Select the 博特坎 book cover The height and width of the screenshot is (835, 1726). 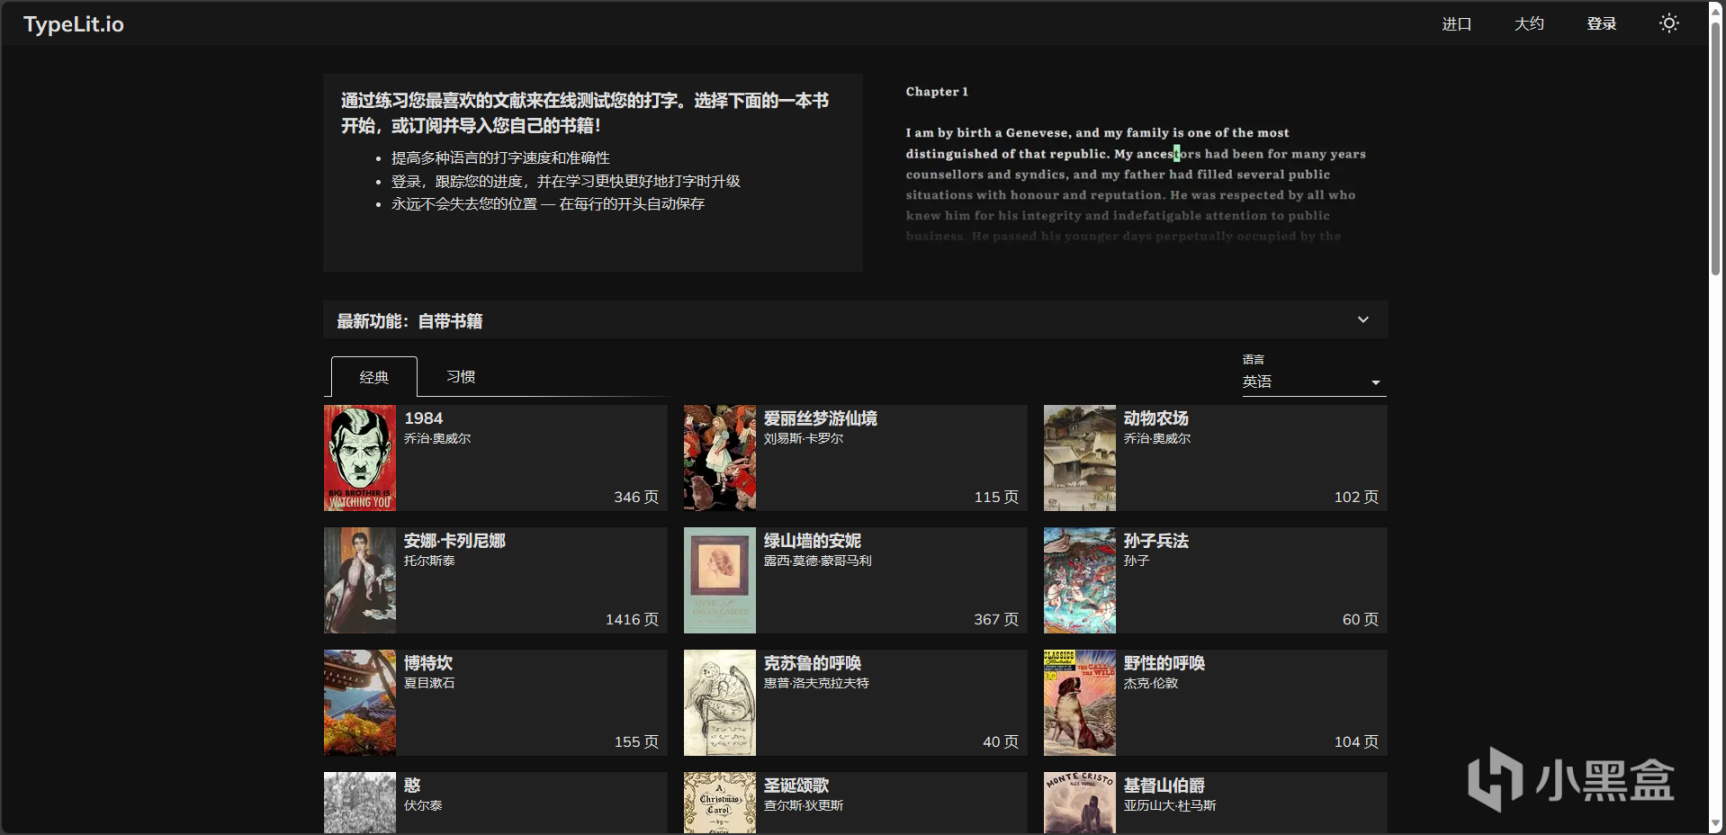click(x=360, y=703)
